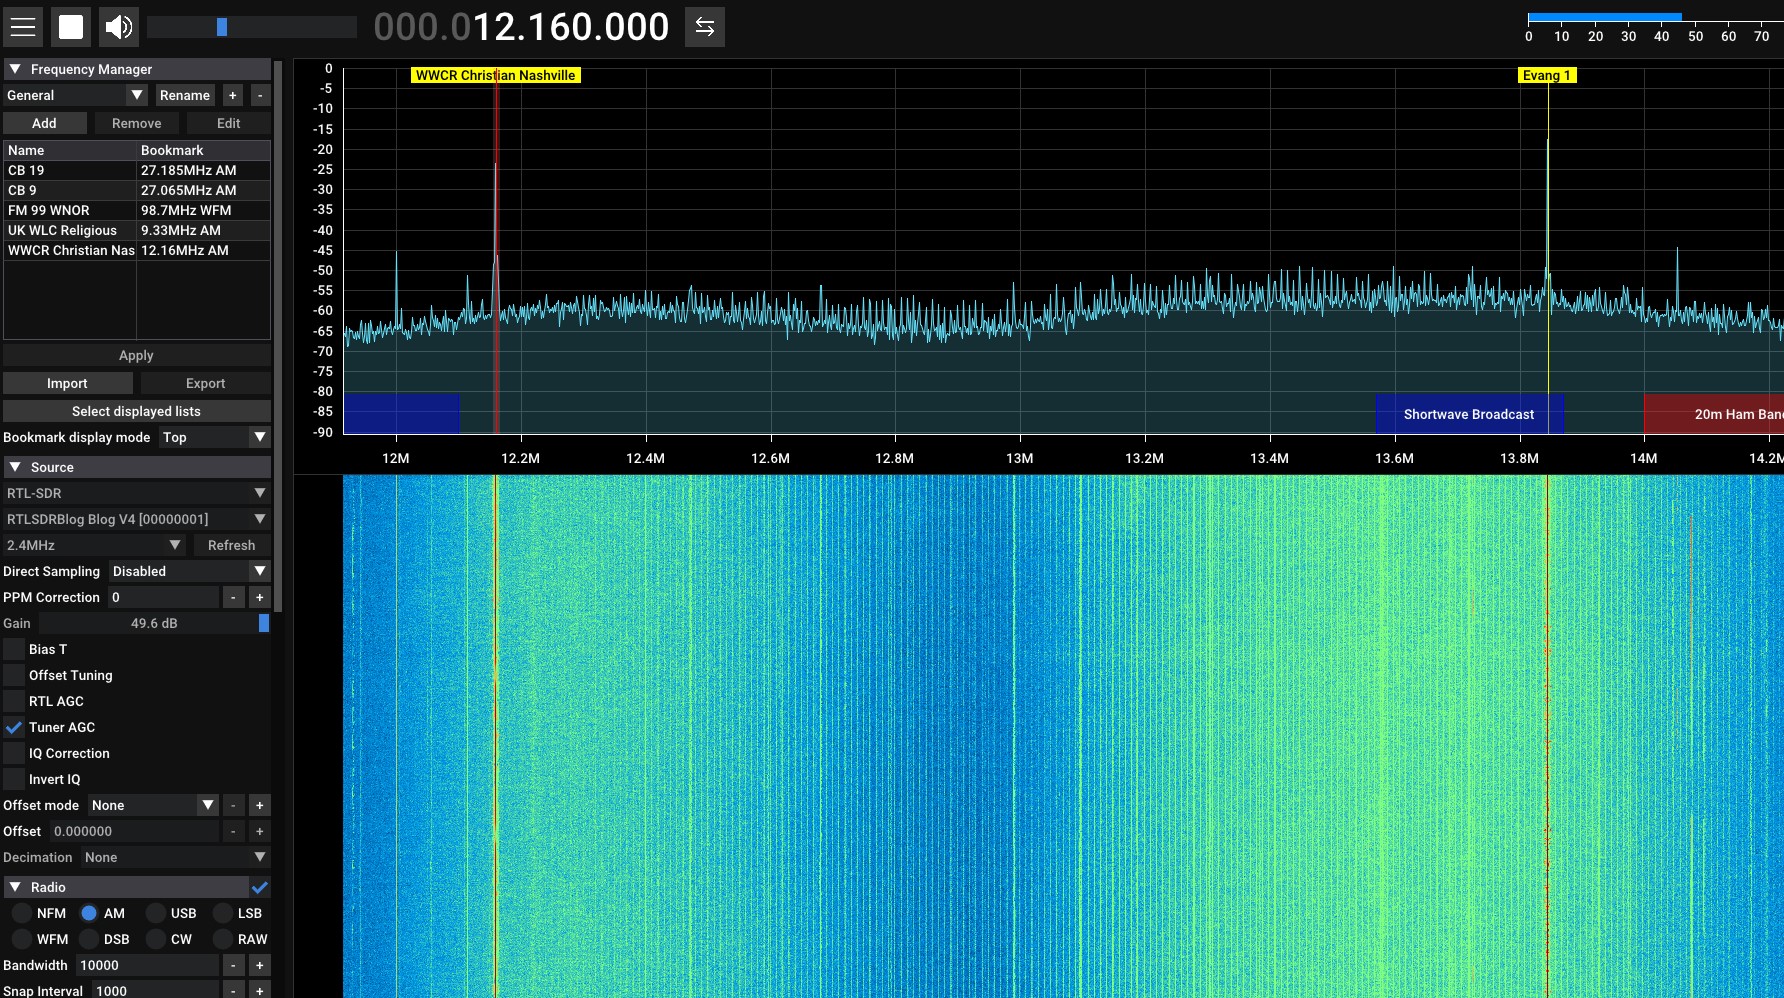Click the plus icon next to Rename
This screenshot has width=1784, height=998.
233,95
